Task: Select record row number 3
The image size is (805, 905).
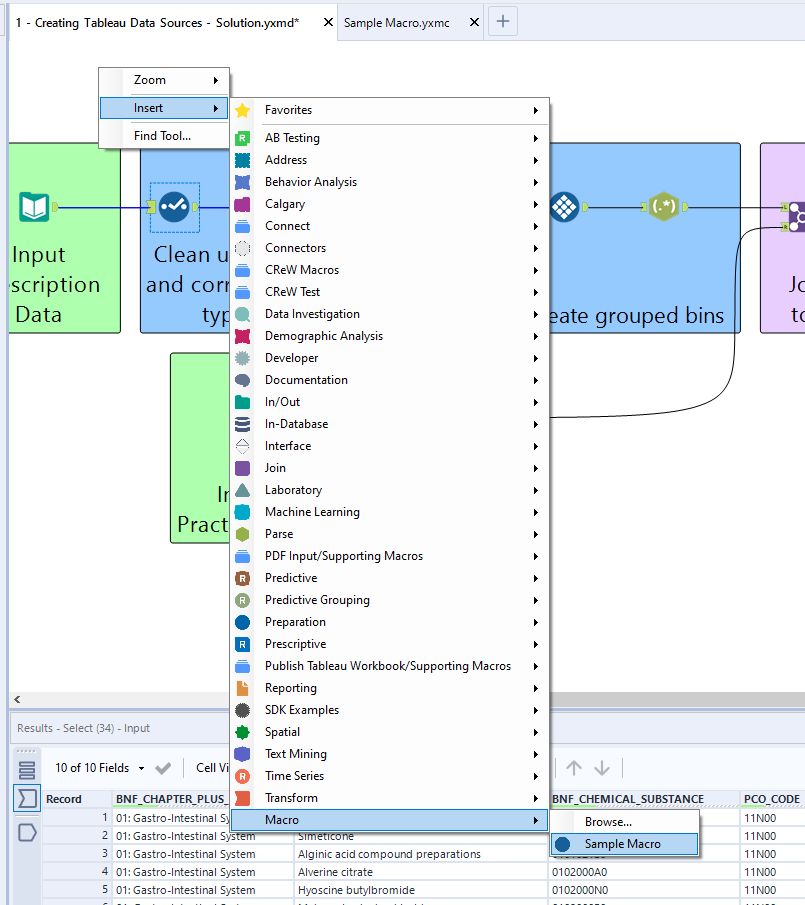Action: 77,854
